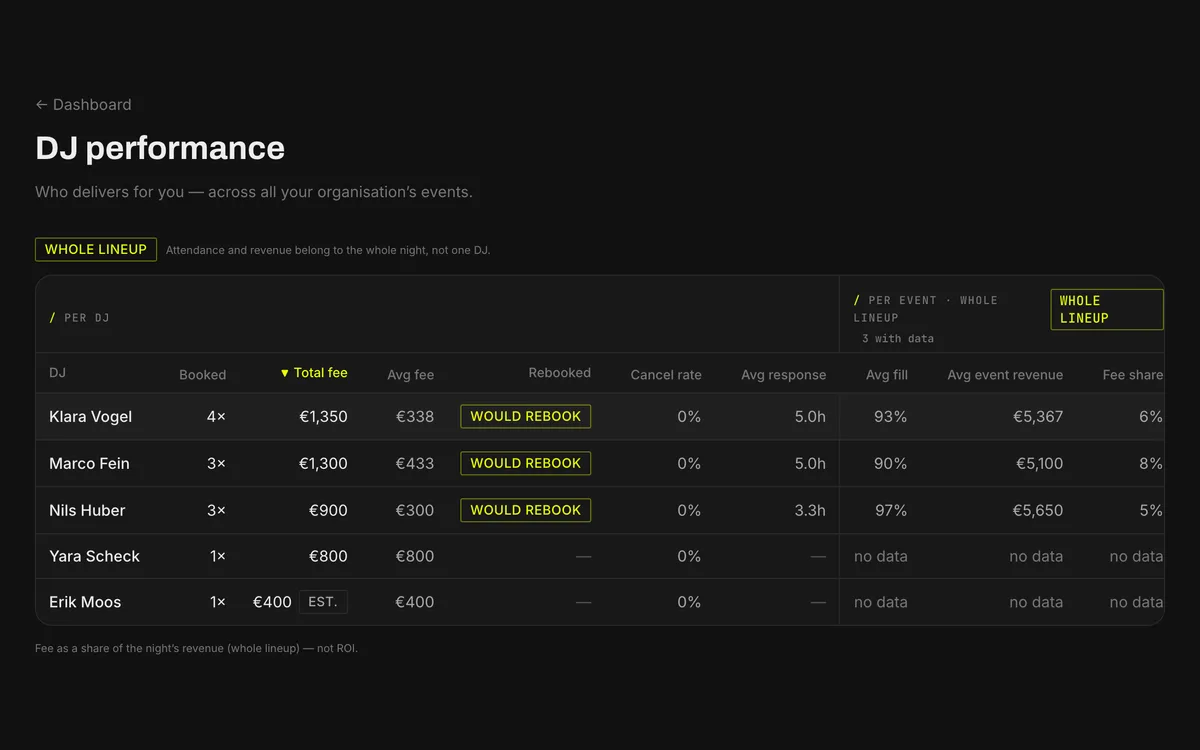Image resolution: width=1200 pixels, height=750 pixels.
Task: Select Erik Moos in the DJ list
Action: click(85, 603)
